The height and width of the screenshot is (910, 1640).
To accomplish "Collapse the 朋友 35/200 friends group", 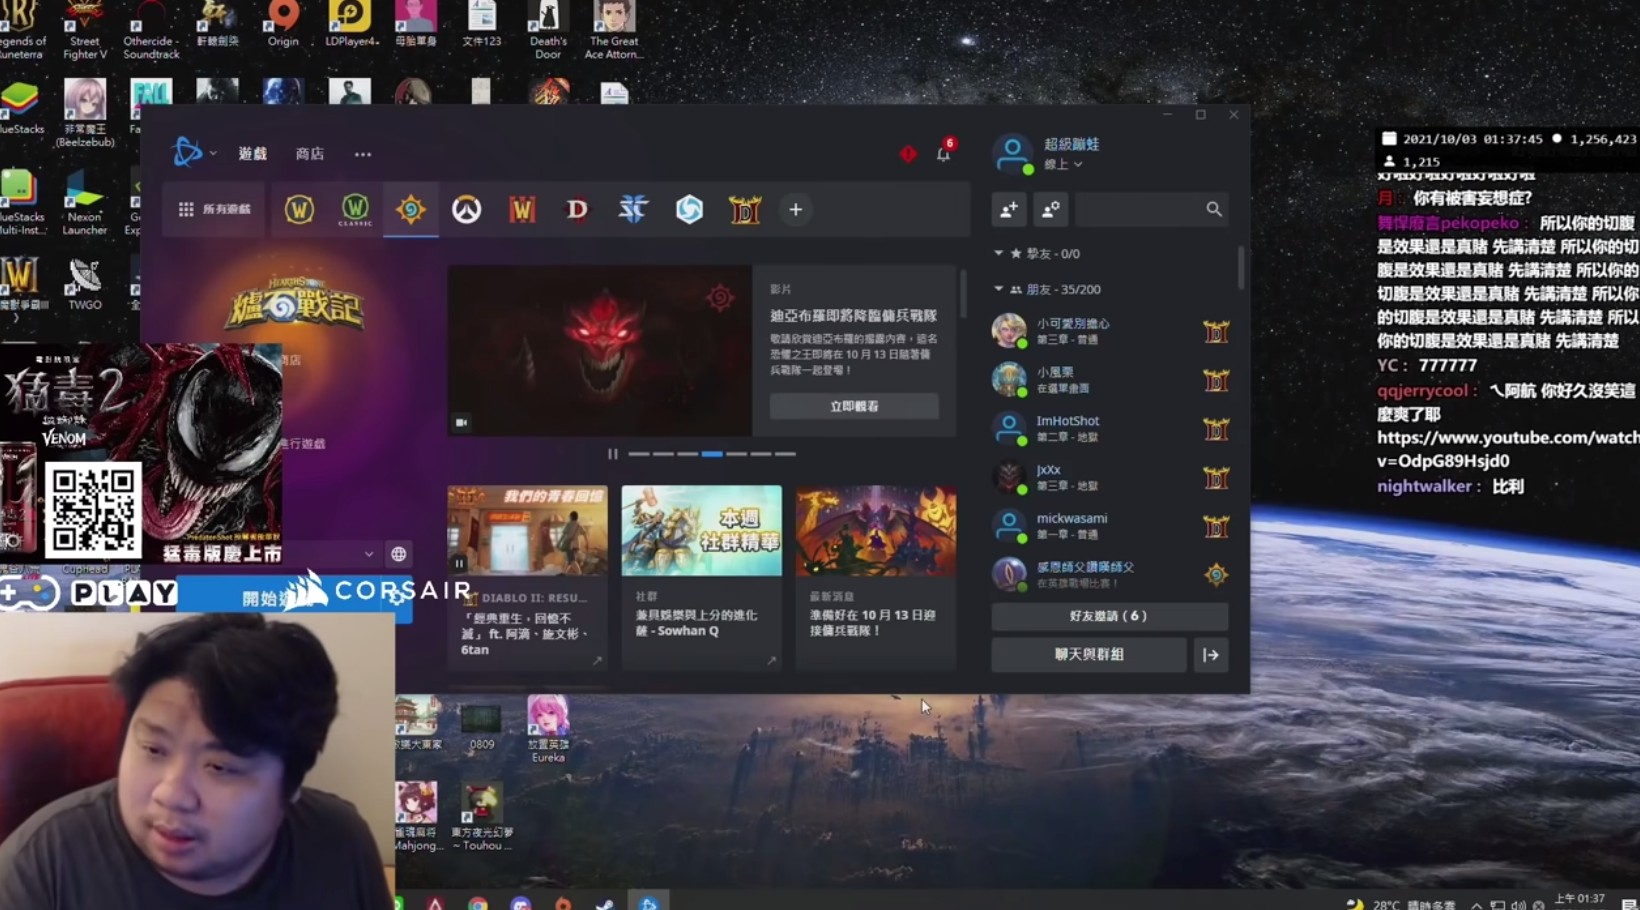I will (x=998, y=289).
